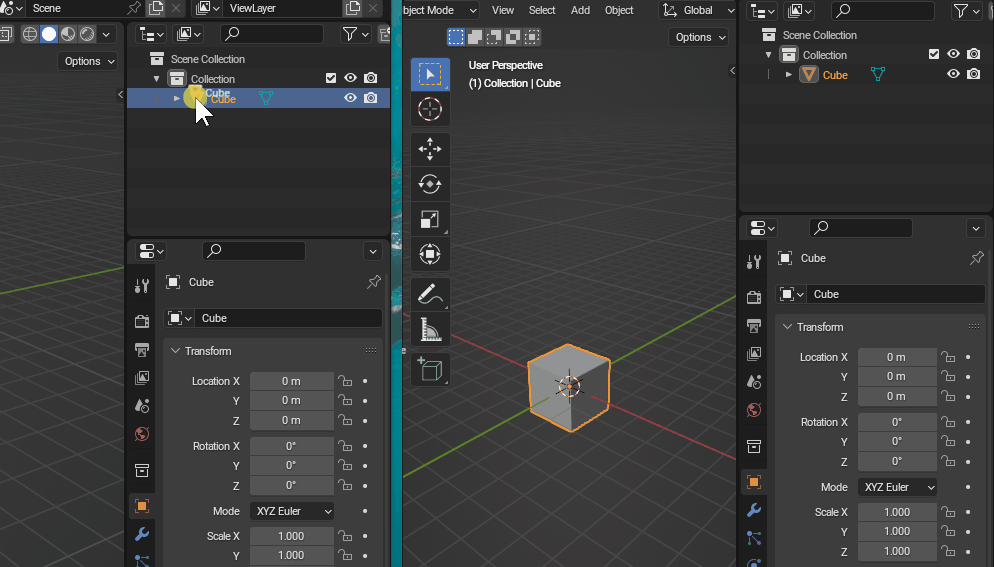Switch to wireframe viewport shading
This screenshot has width=994, height=567.
pyautogui.click(x=30, y=34)
